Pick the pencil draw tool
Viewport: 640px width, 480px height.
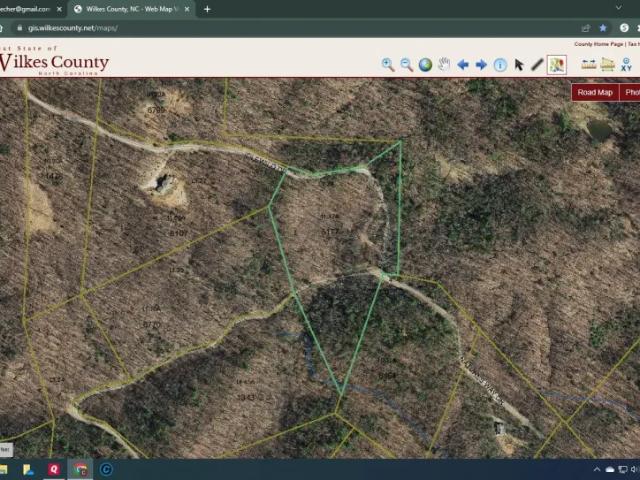point(537,65)
